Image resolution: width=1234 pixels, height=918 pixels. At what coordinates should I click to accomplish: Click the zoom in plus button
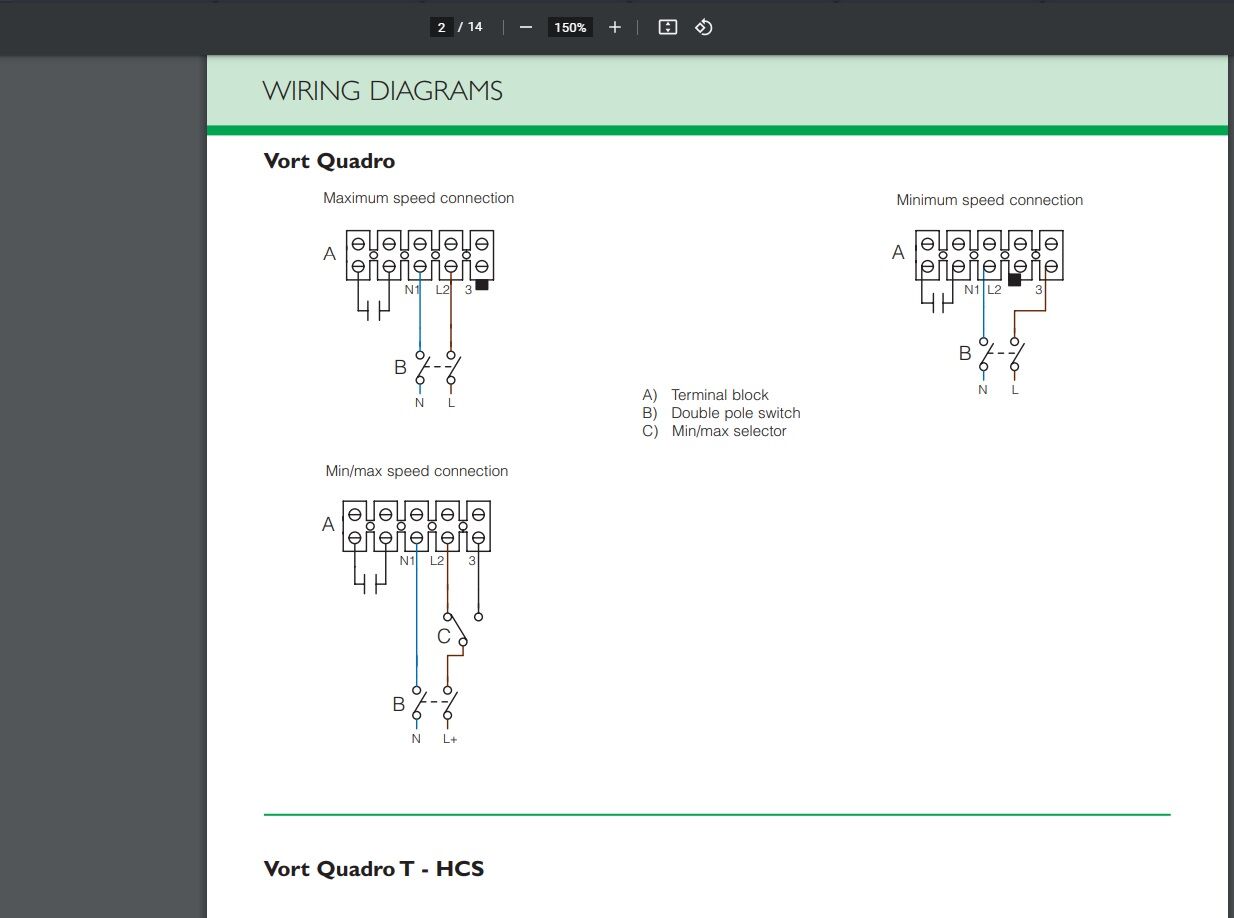pyautogui.click(x=615, y=27)
